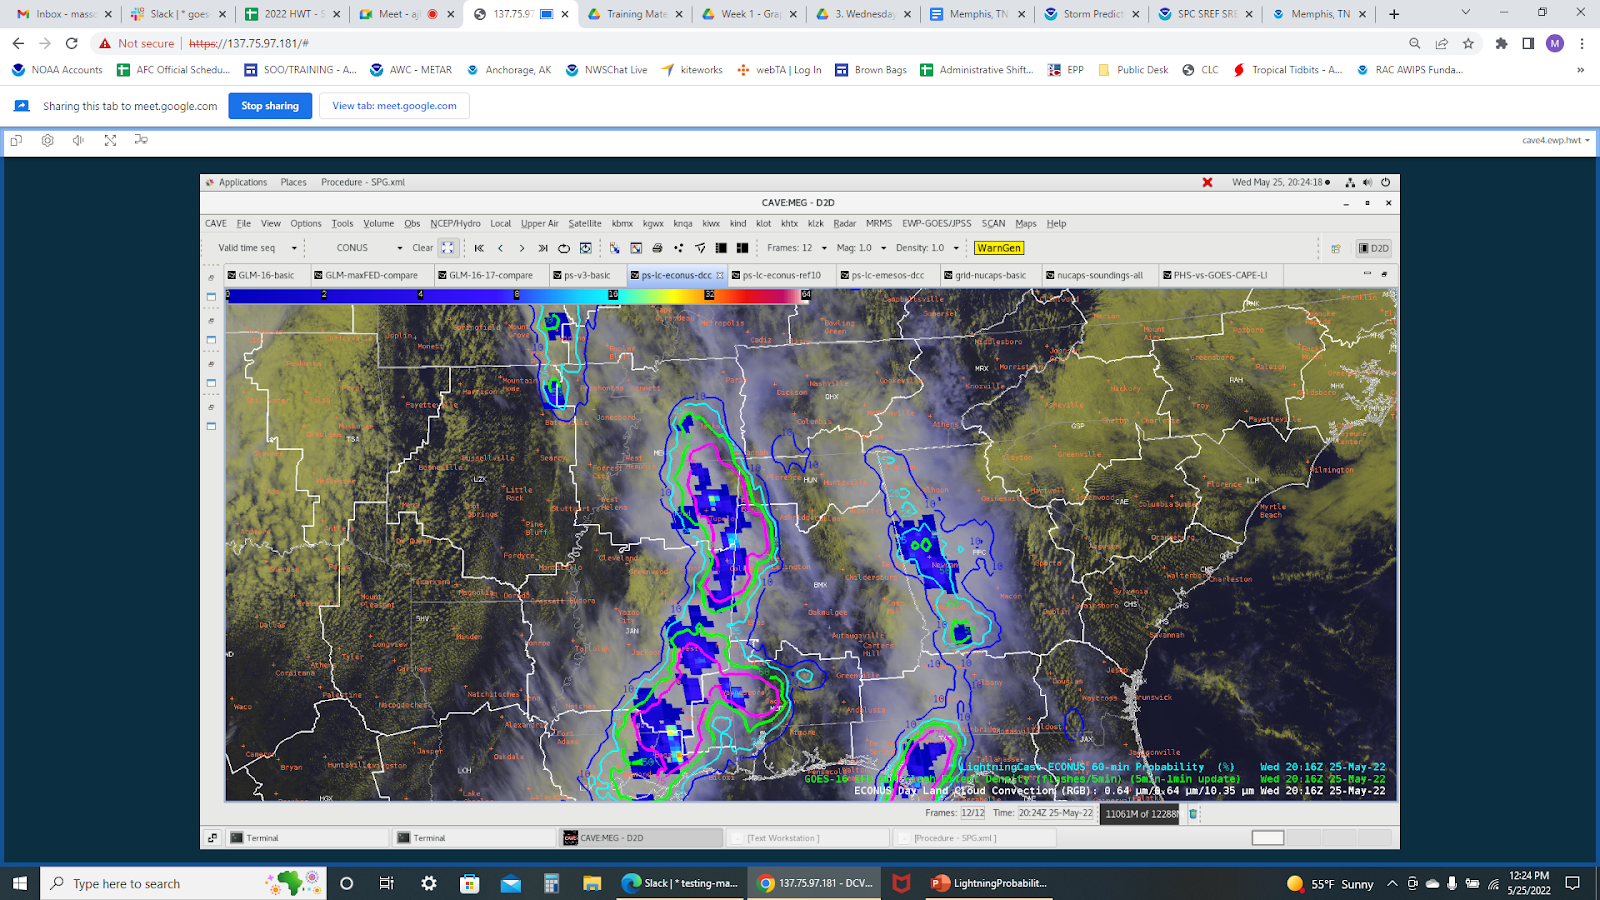This screenshot has height=900, width=1600.
Task: Open the NWSChat Live bookmark
Action: 606,70
